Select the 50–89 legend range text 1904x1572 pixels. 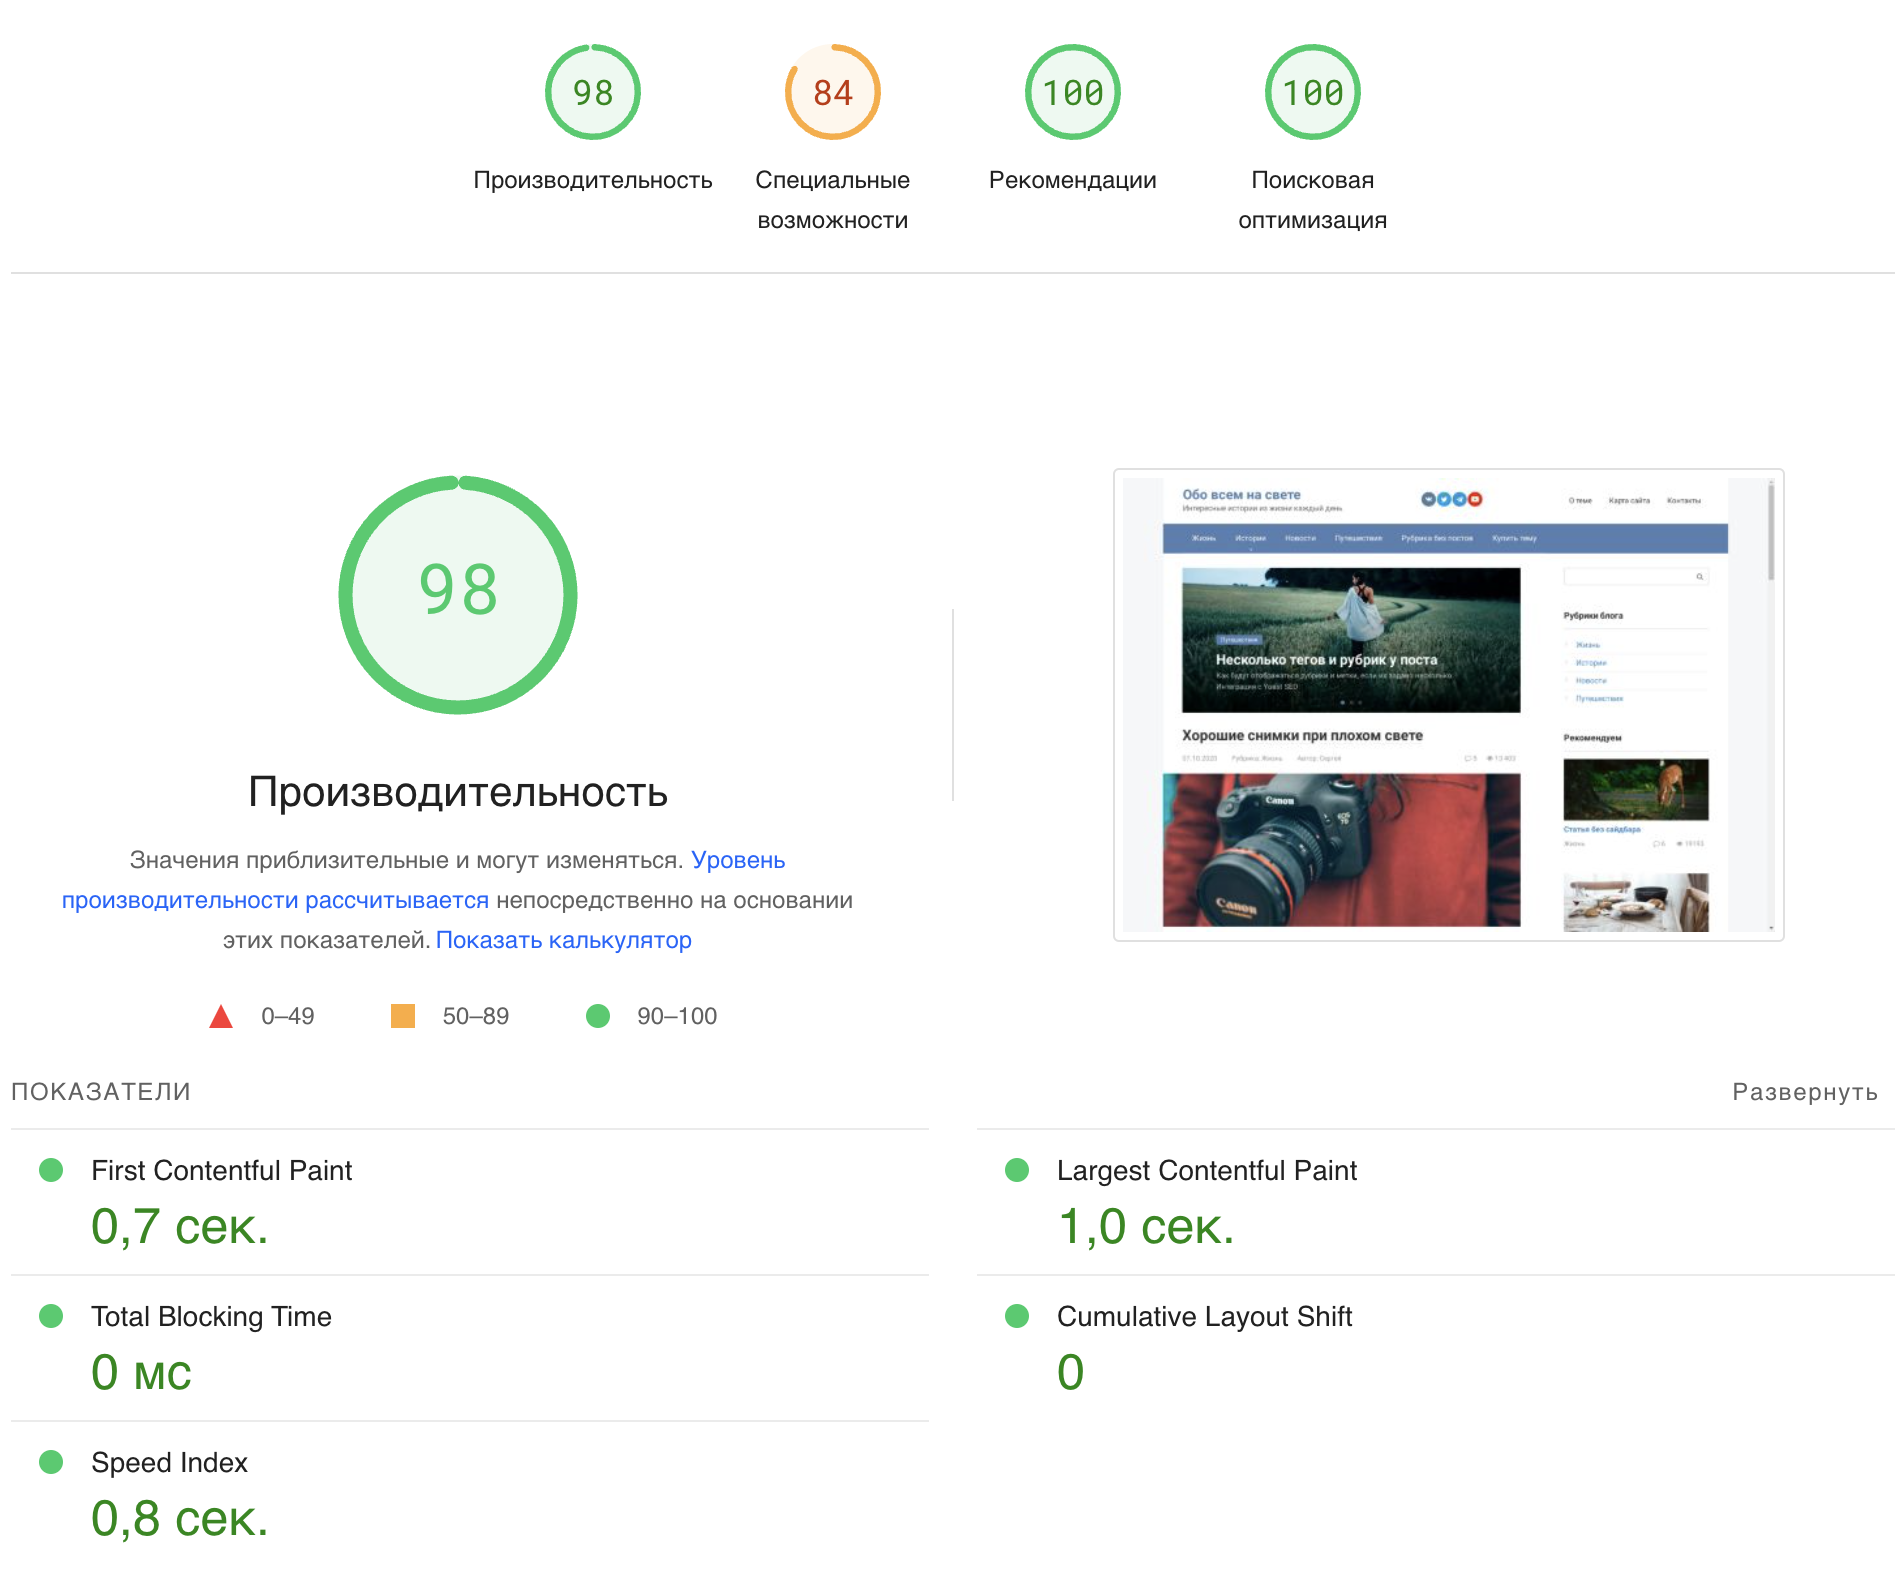[476, 1016]
